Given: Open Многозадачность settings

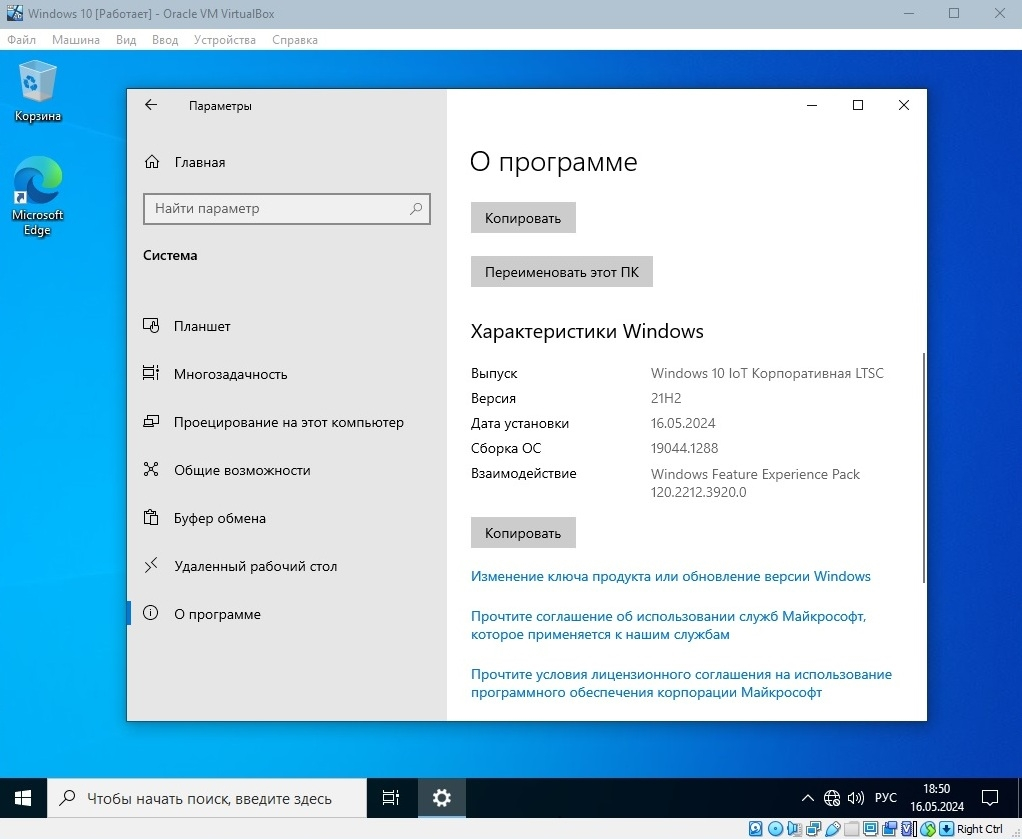Looking at the screenshot, I should click(287, 374).
